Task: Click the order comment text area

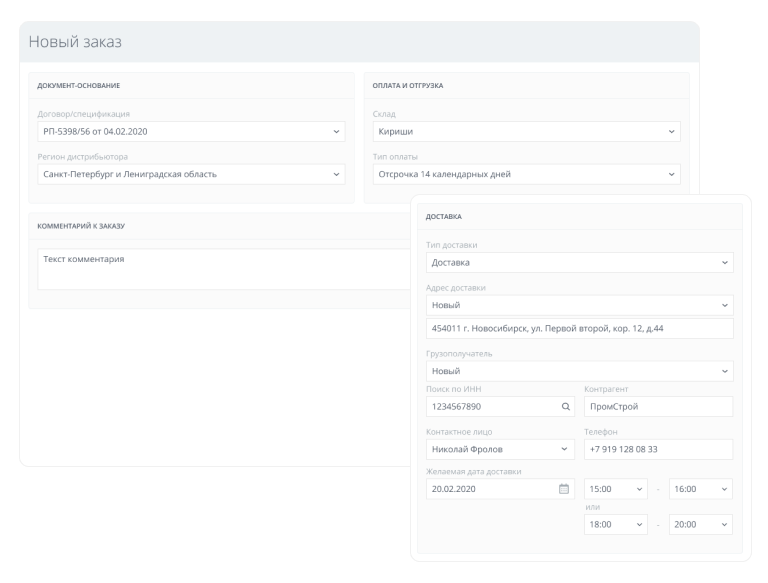Action: click(223, 269)
